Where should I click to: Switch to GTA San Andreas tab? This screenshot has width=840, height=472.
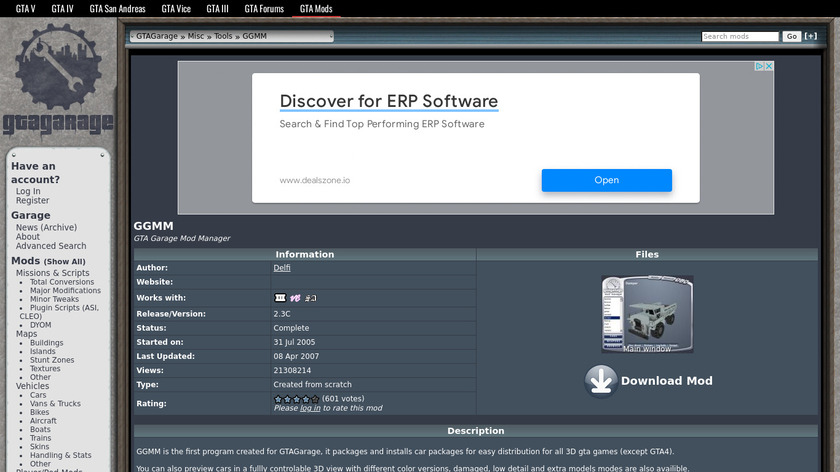pos(117,9)
